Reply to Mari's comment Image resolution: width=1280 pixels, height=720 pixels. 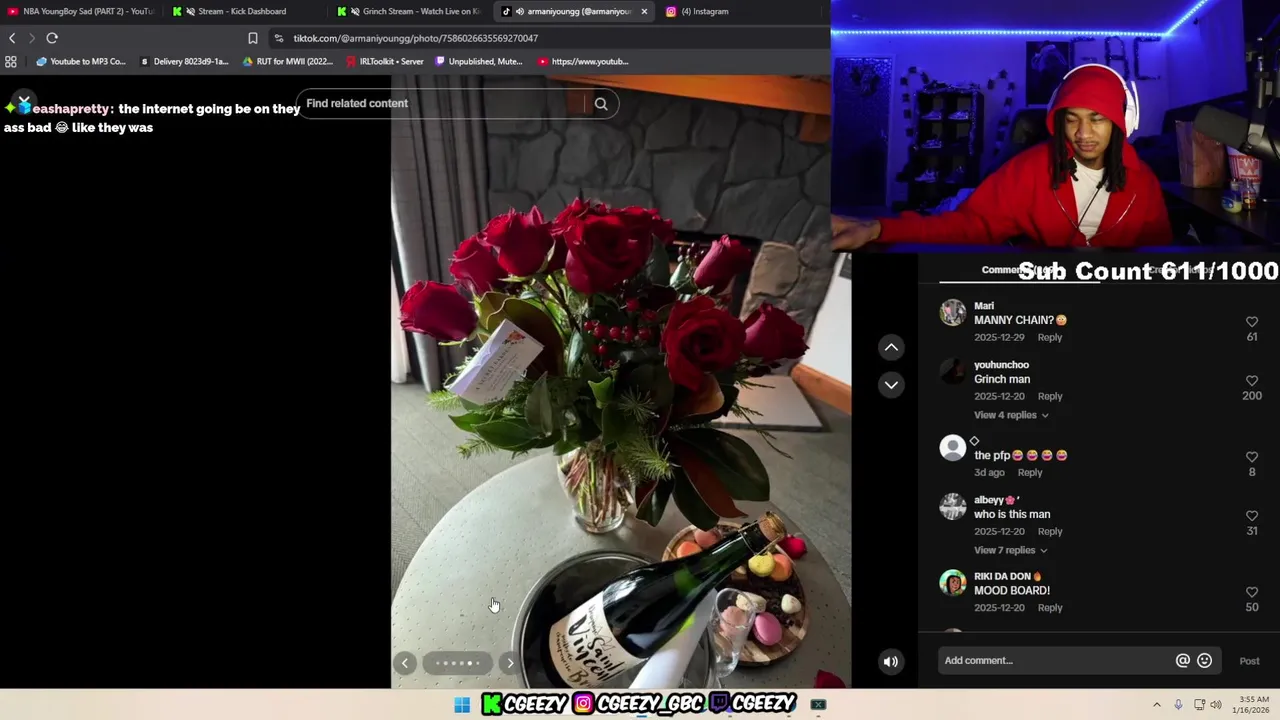click(1049, 337)
